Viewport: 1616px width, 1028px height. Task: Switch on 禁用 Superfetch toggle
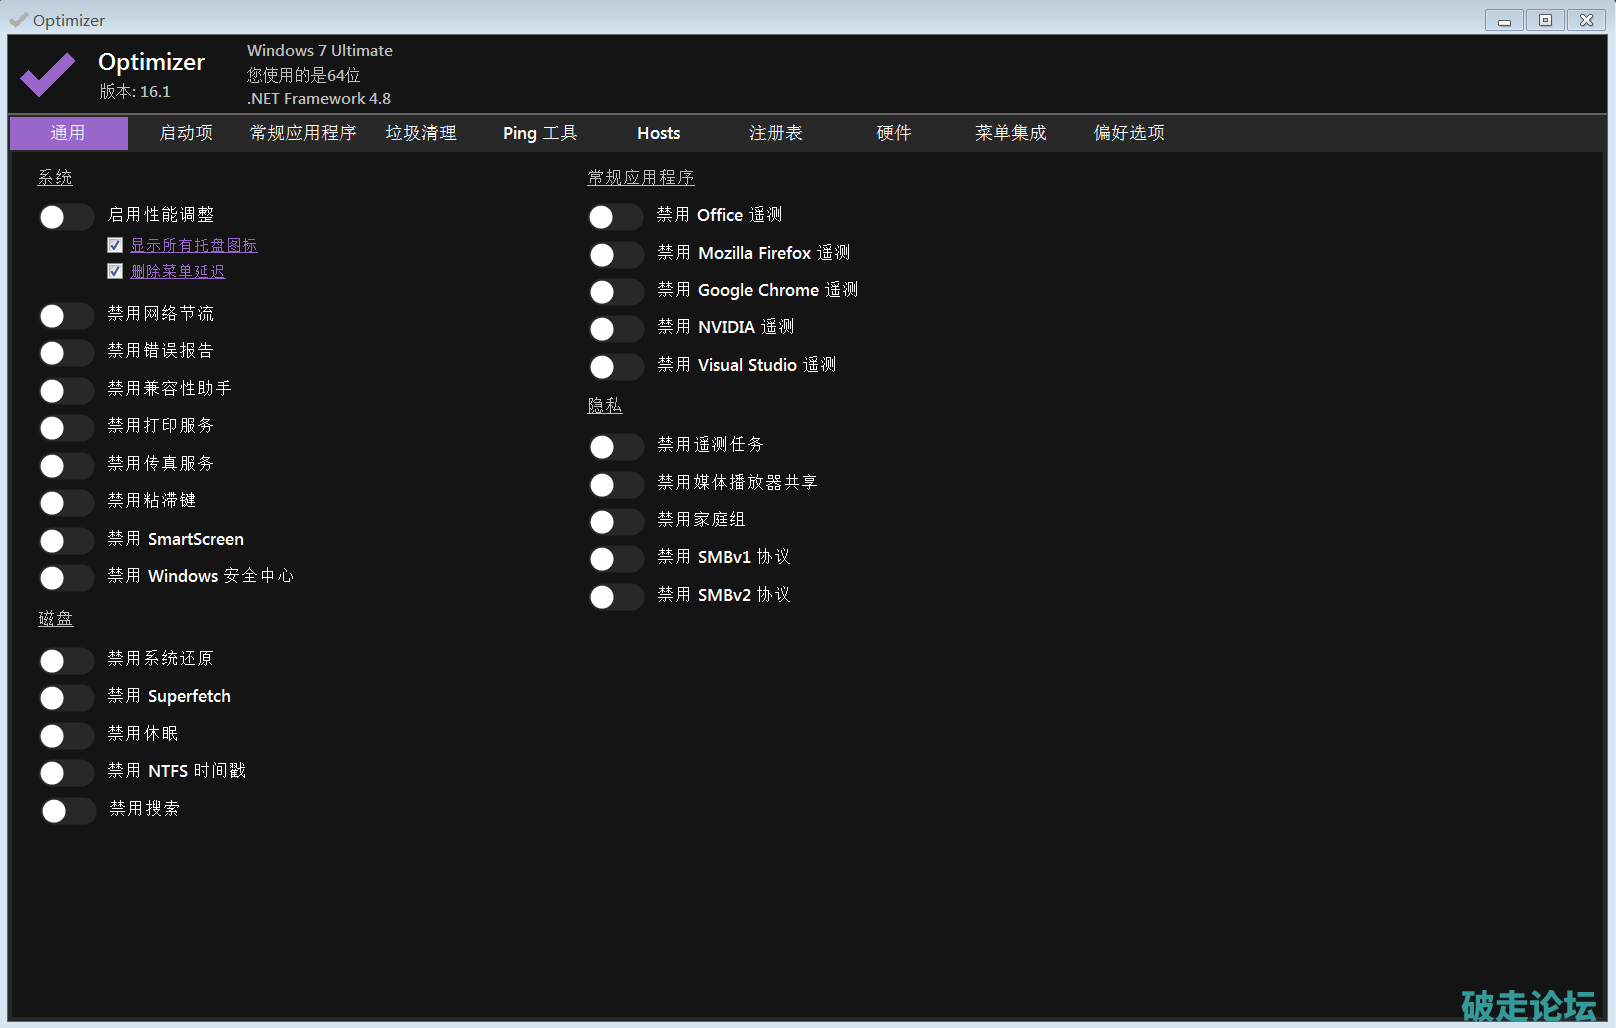(x=66, y=698)
